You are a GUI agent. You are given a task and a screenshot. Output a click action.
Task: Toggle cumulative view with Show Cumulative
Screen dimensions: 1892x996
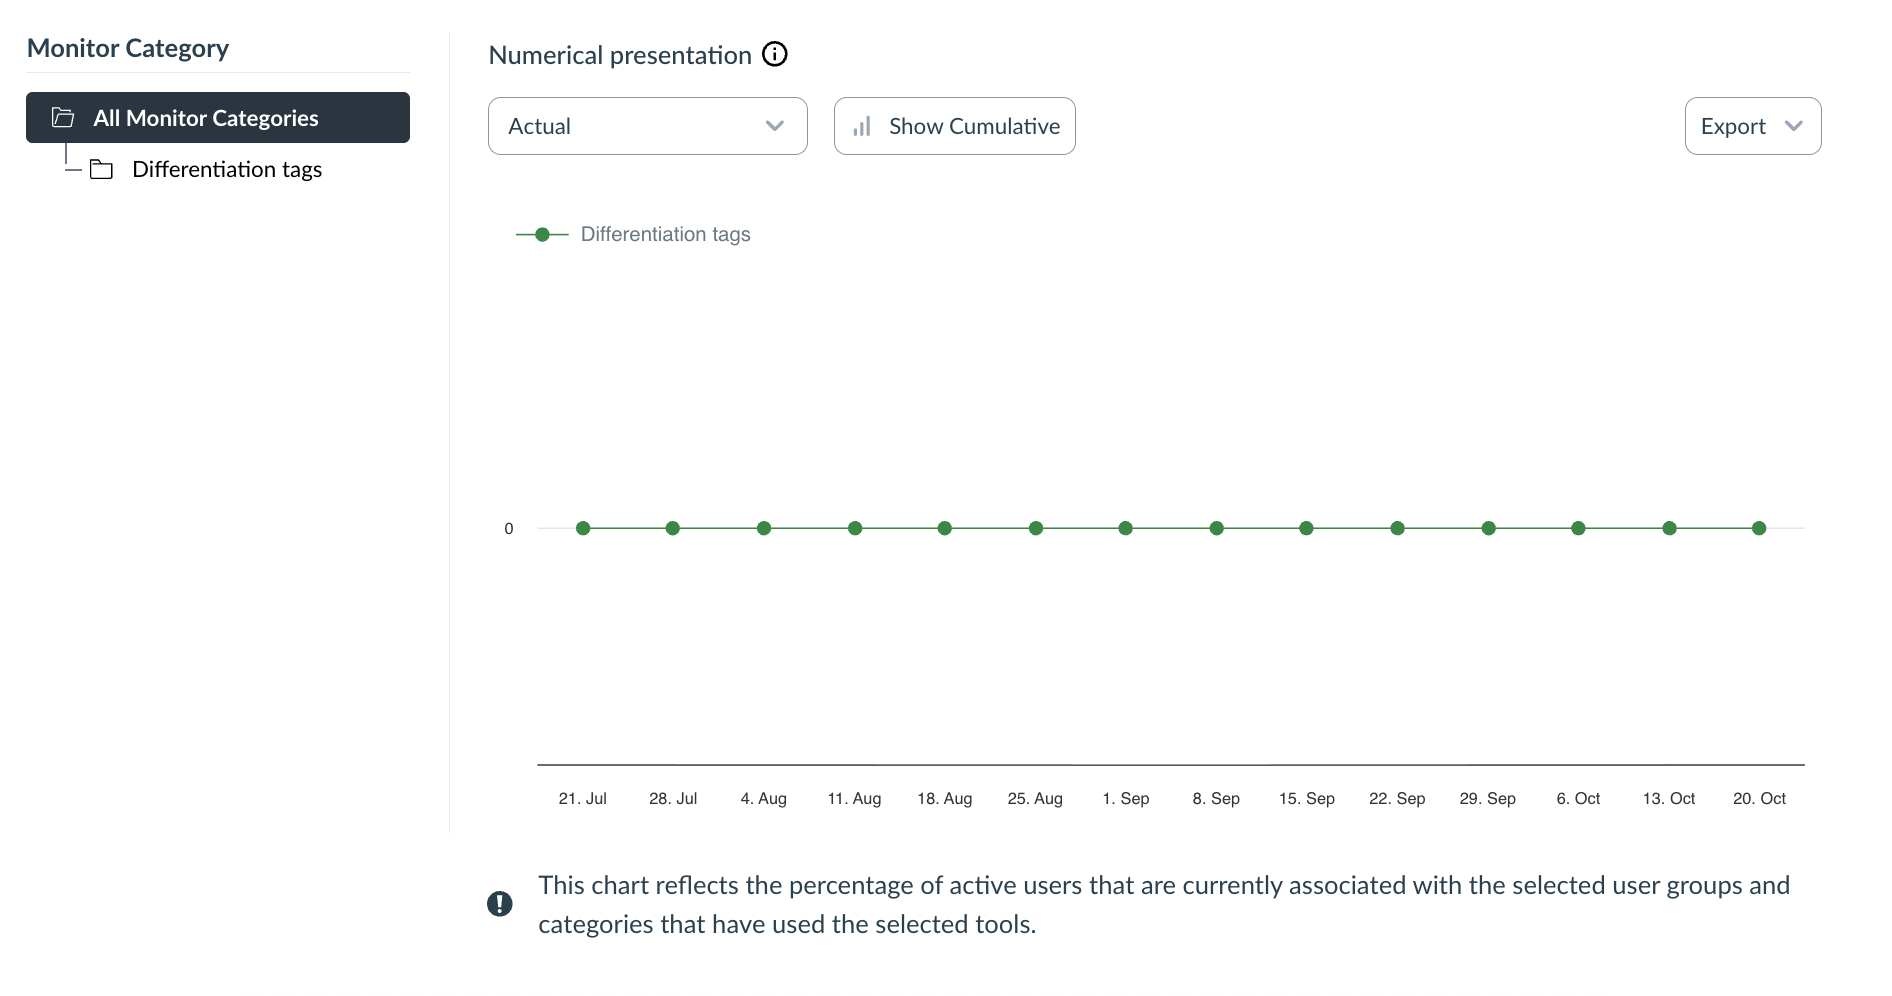954,126
